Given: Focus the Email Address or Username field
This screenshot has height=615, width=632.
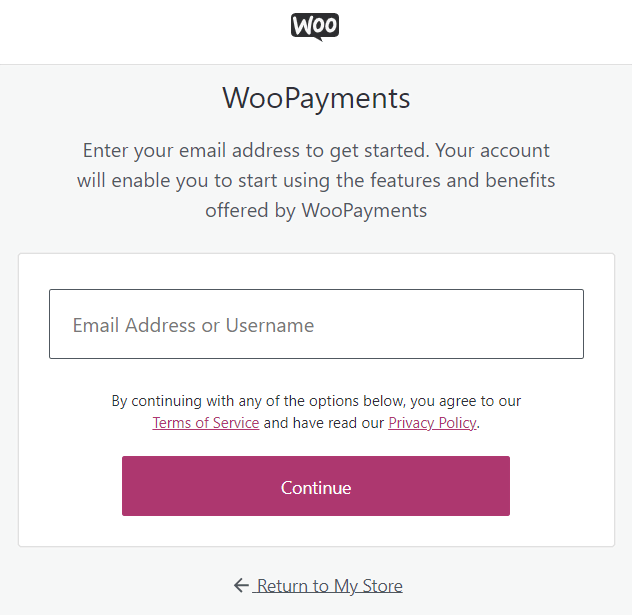Looking at the screenshot, I should 316,324.
